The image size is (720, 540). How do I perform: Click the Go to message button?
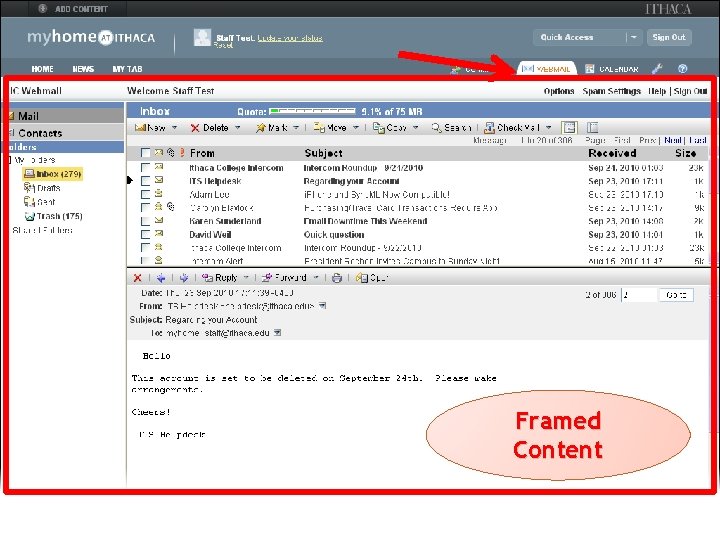pyautogui.click(x=676, y=295)
